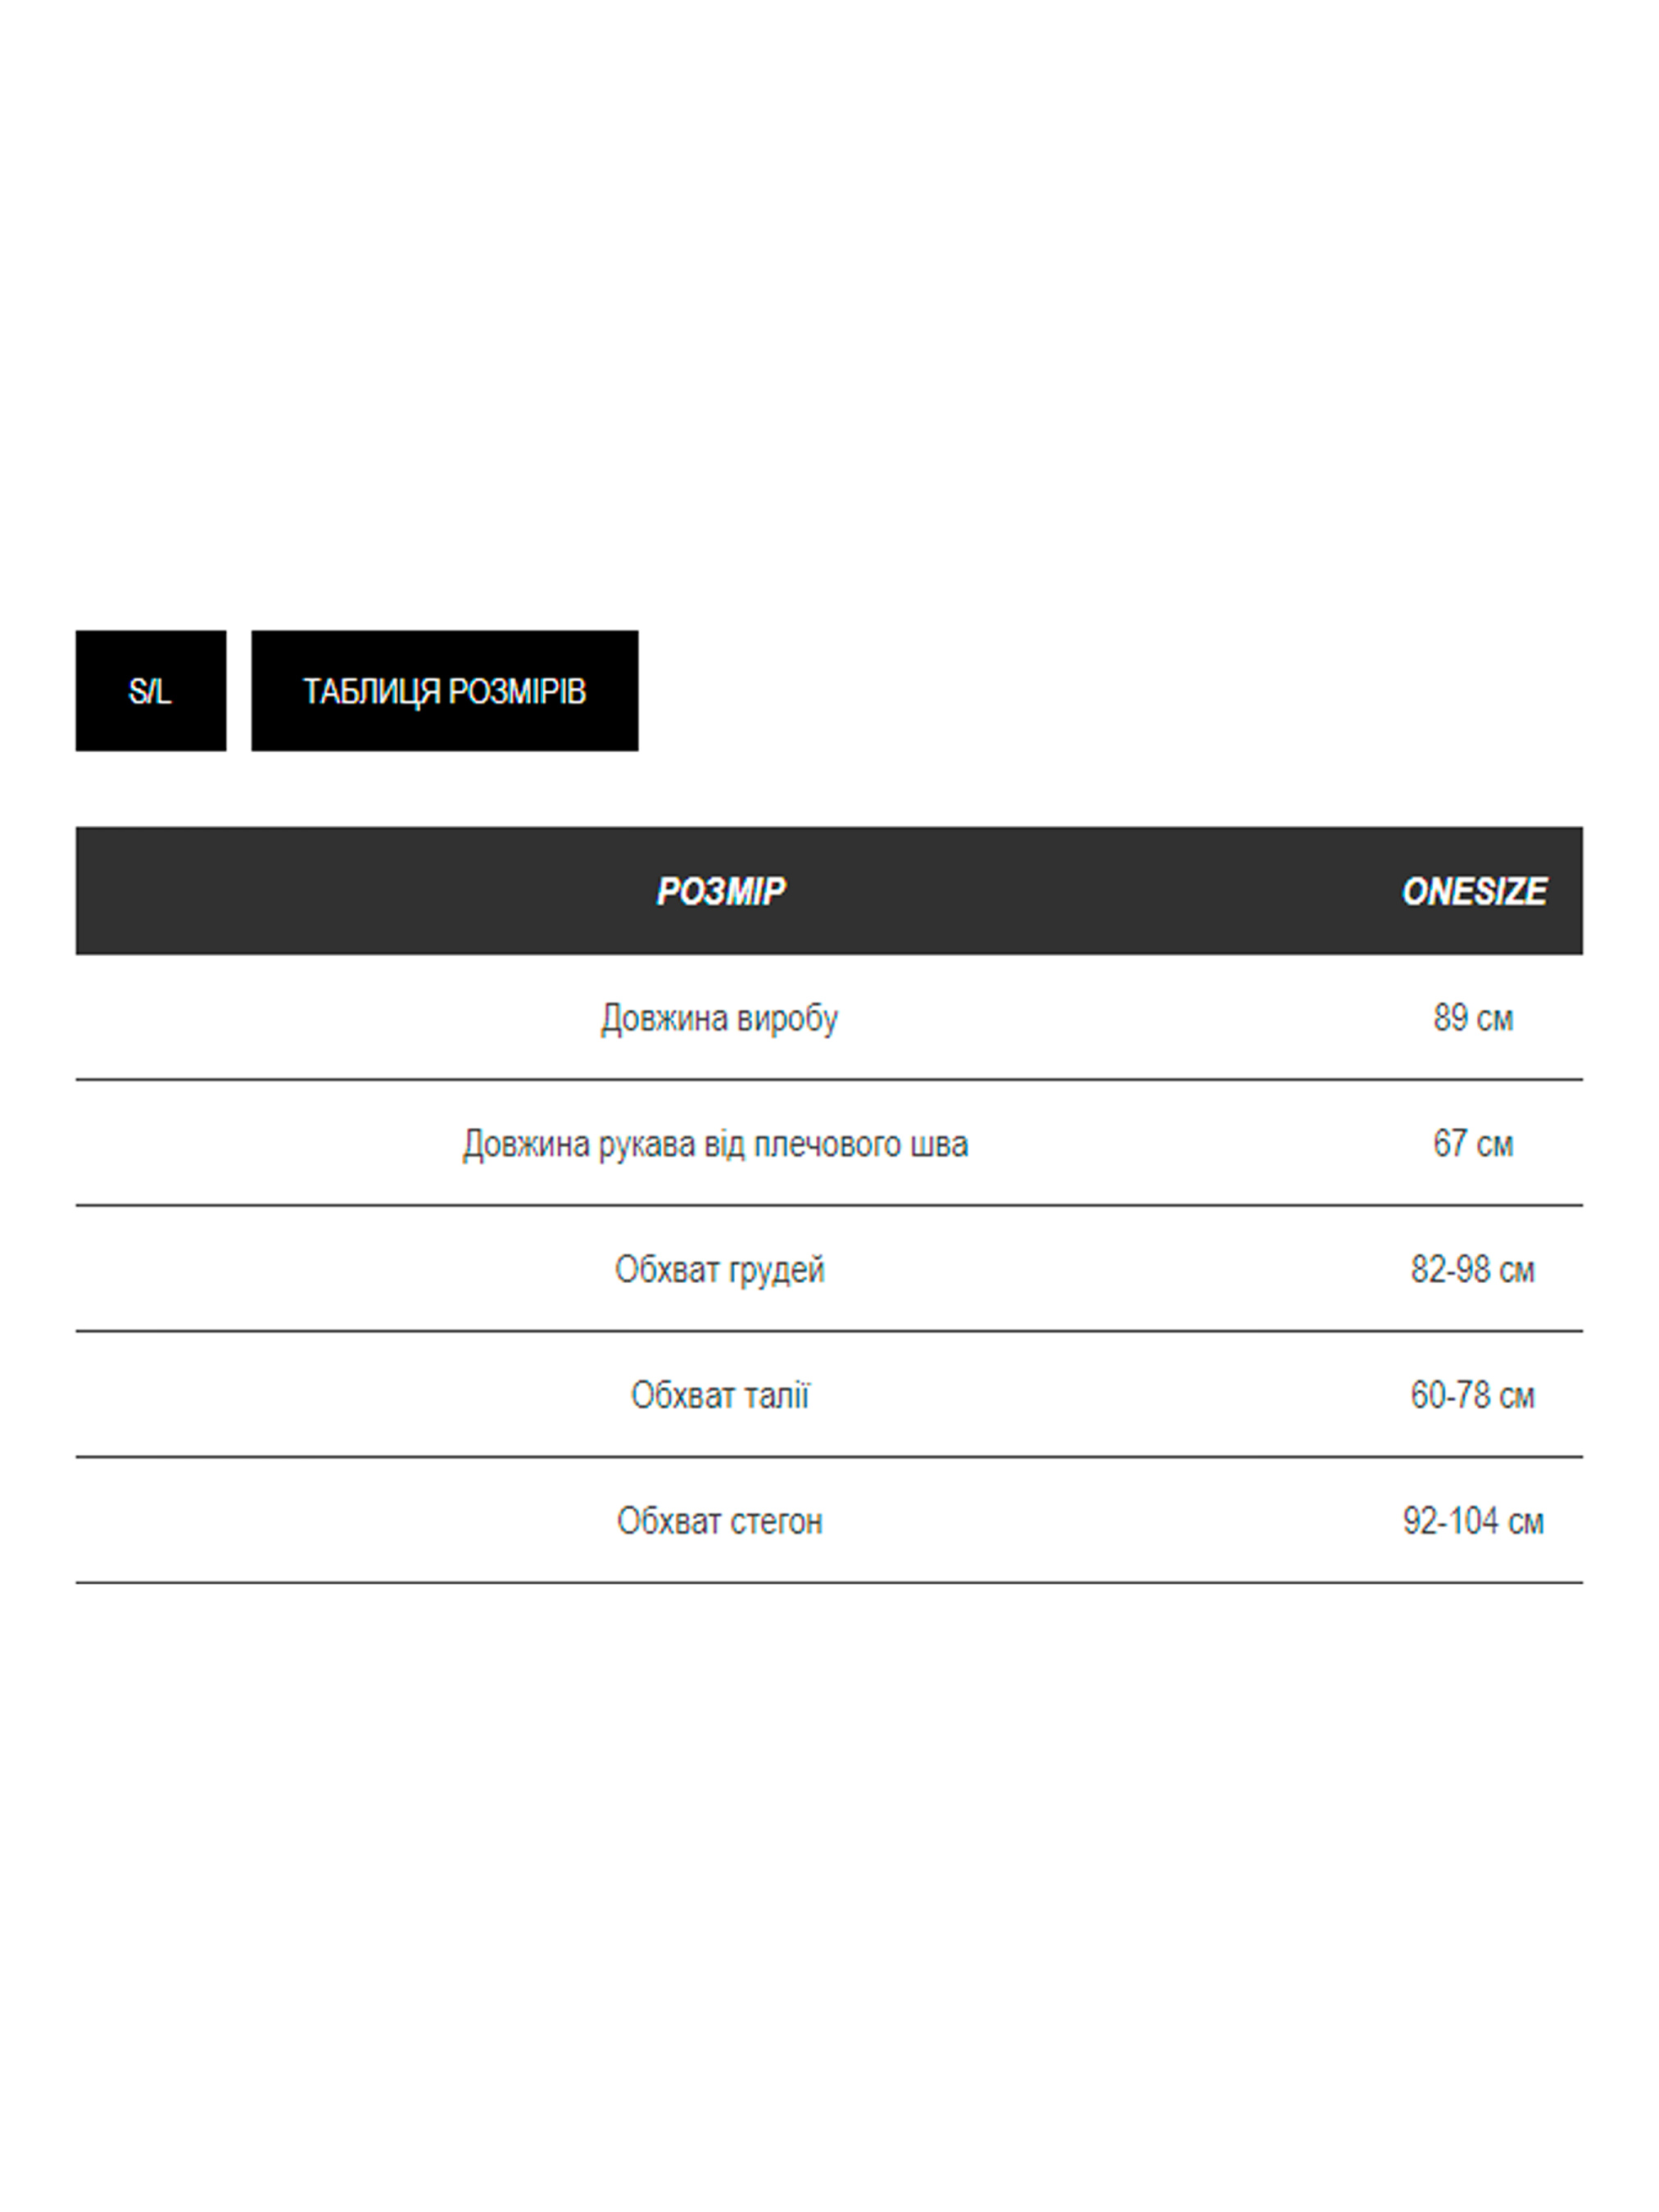Click divider line below Обхват грудей row
Image resolution: width=1659 pixels, height=2212 pixels.
(x=828, y=1332)
